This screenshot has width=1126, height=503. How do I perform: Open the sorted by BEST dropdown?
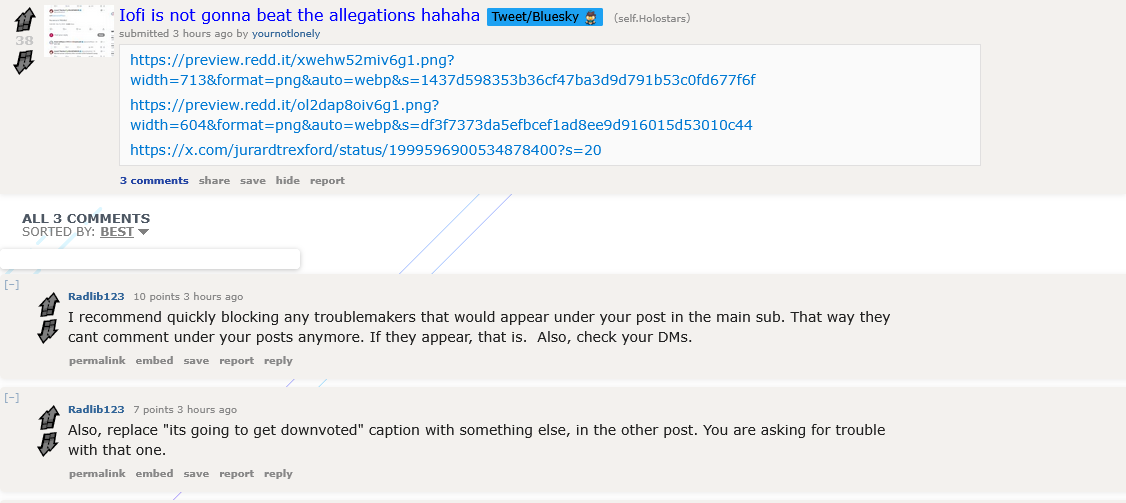124,232
